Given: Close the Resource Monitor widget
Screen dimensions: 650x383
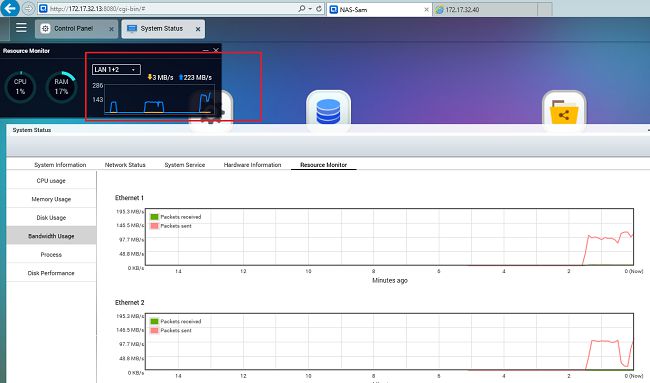Looking at the screenshot, I should pyautogui.click(x=216, y=50).
